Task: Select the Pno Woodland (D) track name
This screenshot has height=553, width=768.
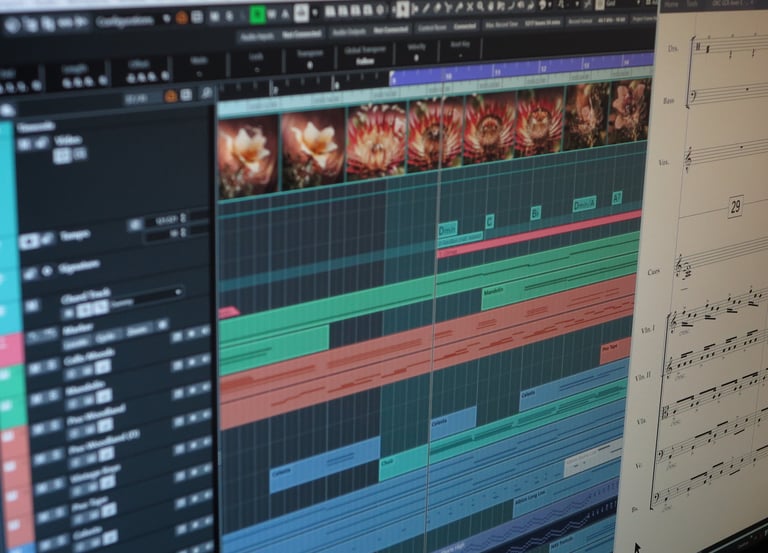Action: click(104, 441)
